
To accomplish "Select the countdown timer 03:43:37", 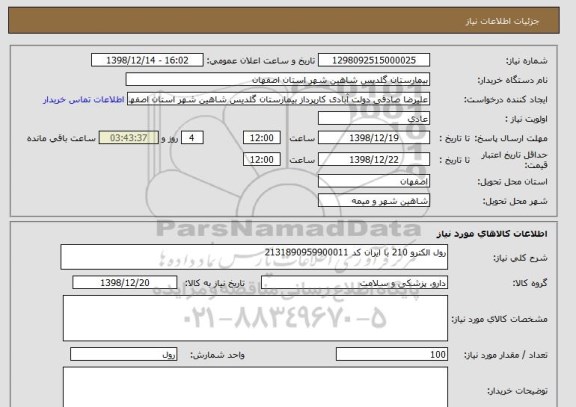I will click(129, 138).
